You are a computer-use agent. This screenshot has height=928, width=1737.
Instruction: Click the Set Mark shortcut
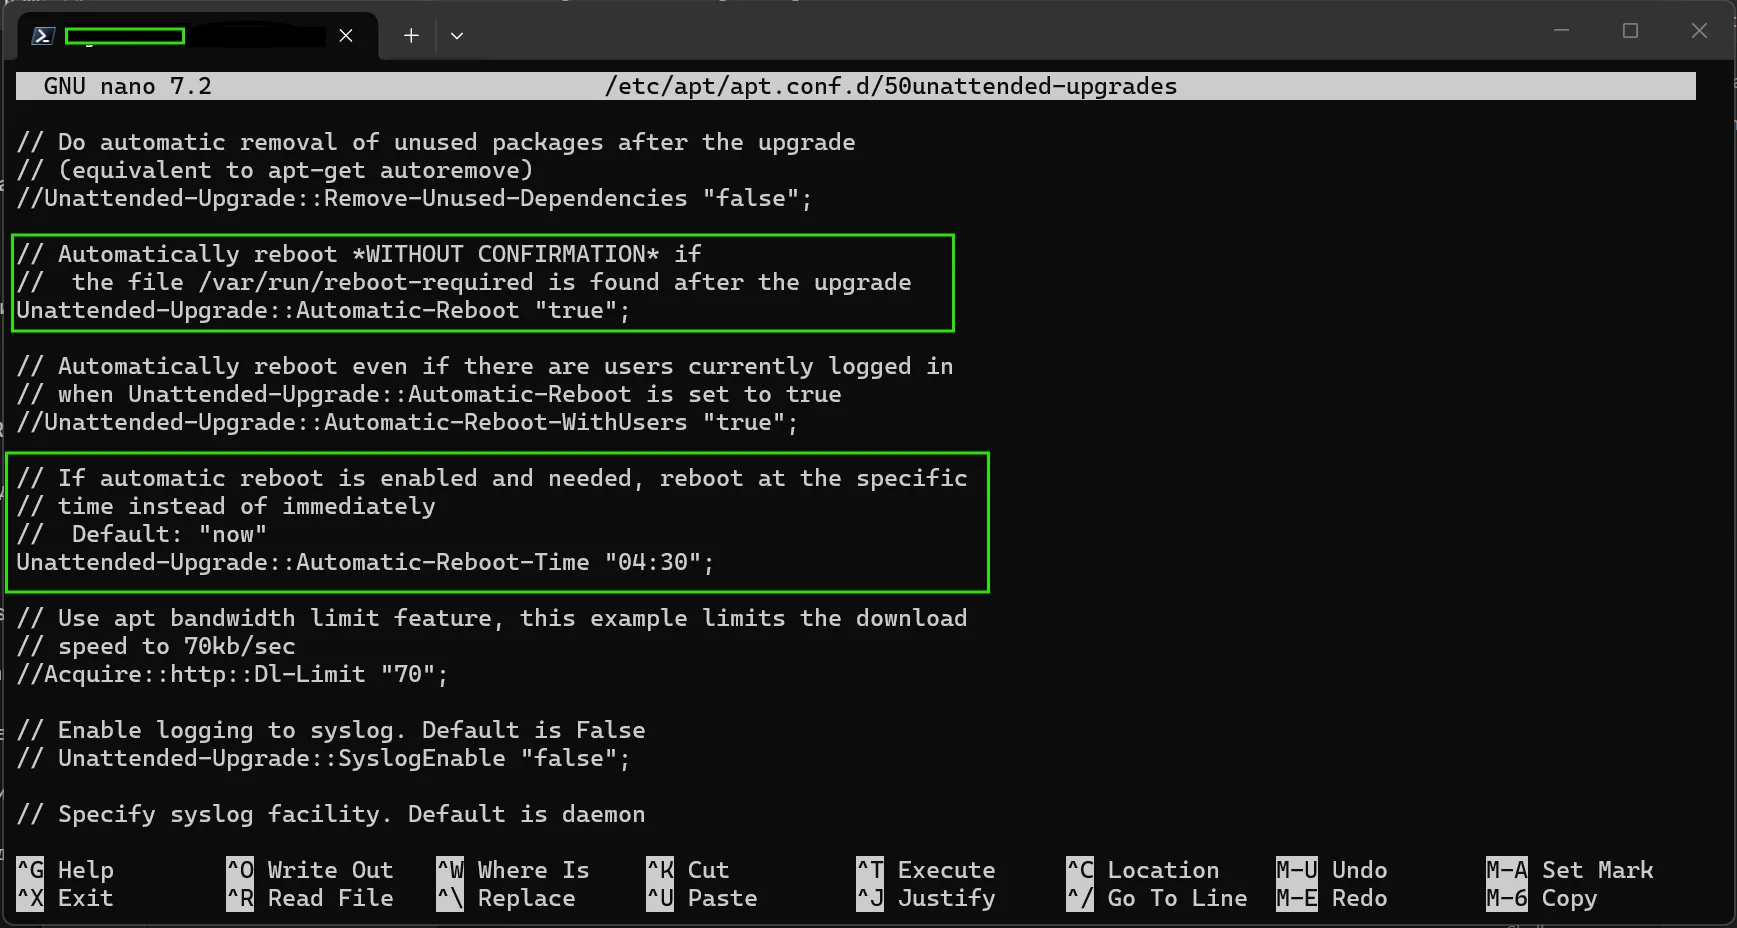pyautogui.click(x=1570, y=870)
